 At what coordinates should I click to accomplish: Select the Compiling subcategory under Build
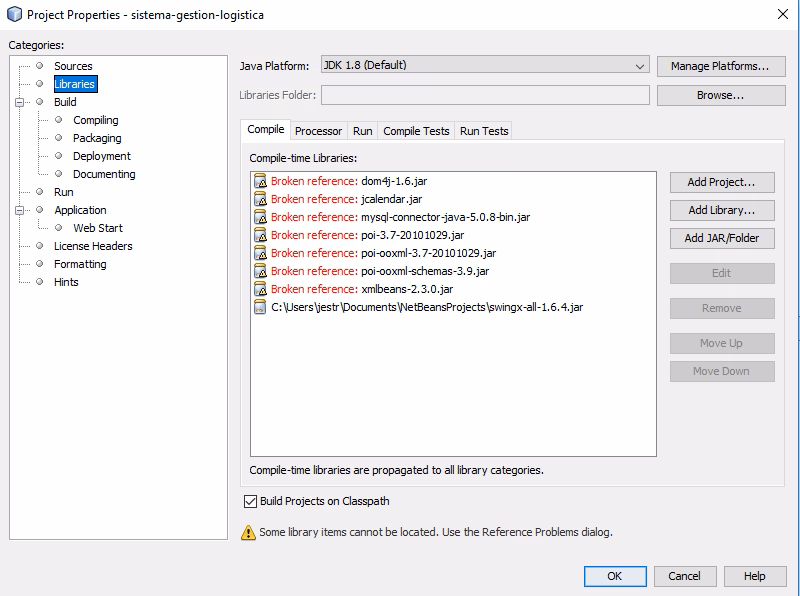click(x=94, y=119)
